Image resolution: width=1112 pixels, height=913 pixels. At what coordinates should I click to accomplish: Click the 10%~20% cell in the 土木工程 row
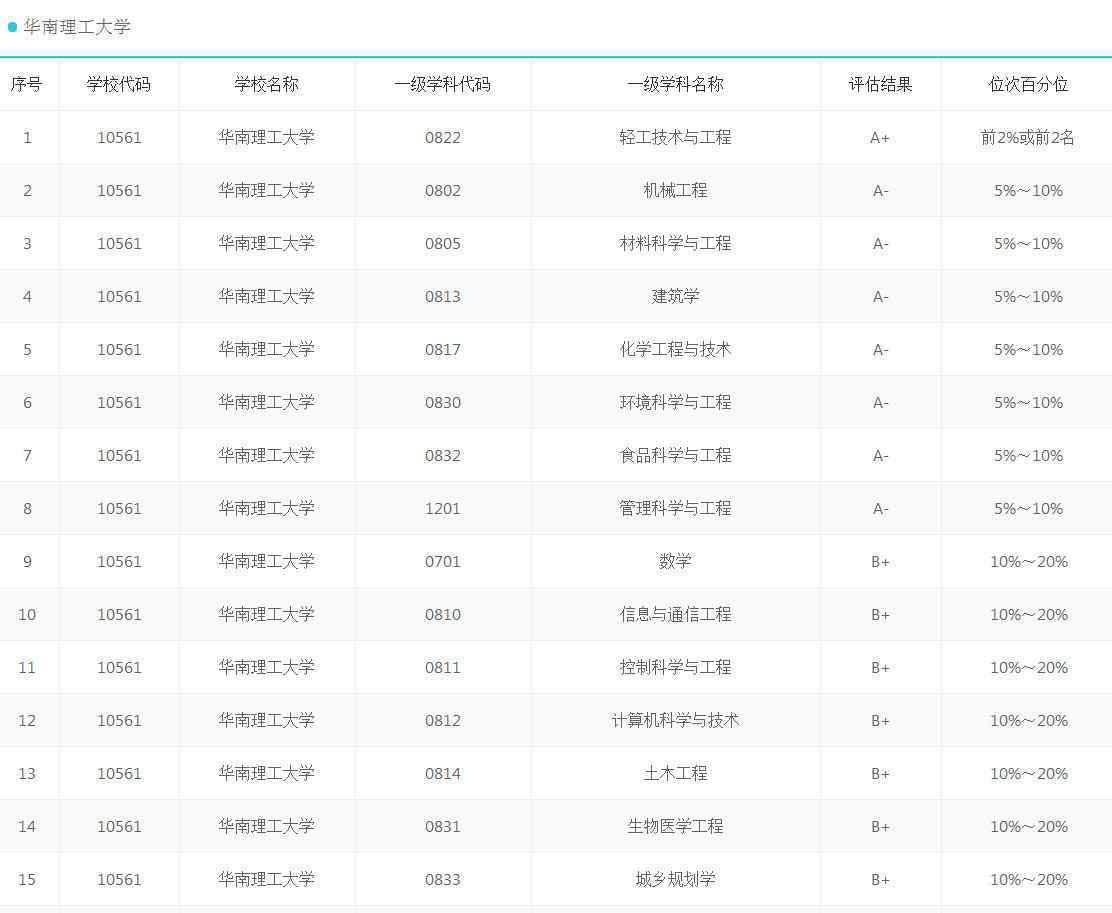click(x=1028, y=773)
